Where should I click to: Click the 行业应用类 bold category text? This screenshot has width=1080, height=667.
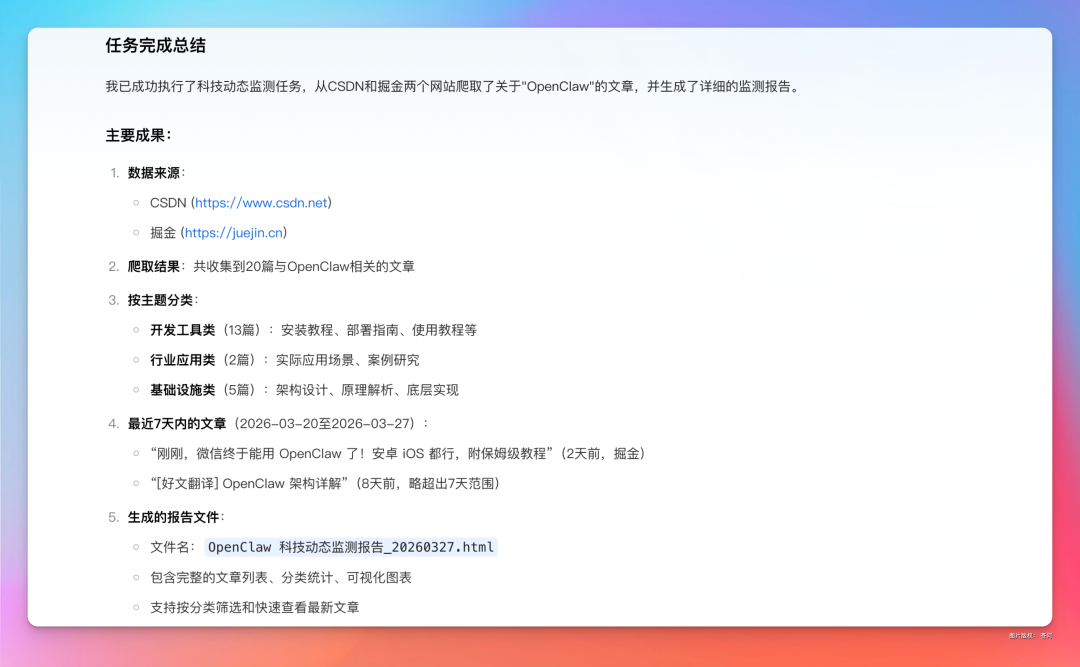click(182, 360)
